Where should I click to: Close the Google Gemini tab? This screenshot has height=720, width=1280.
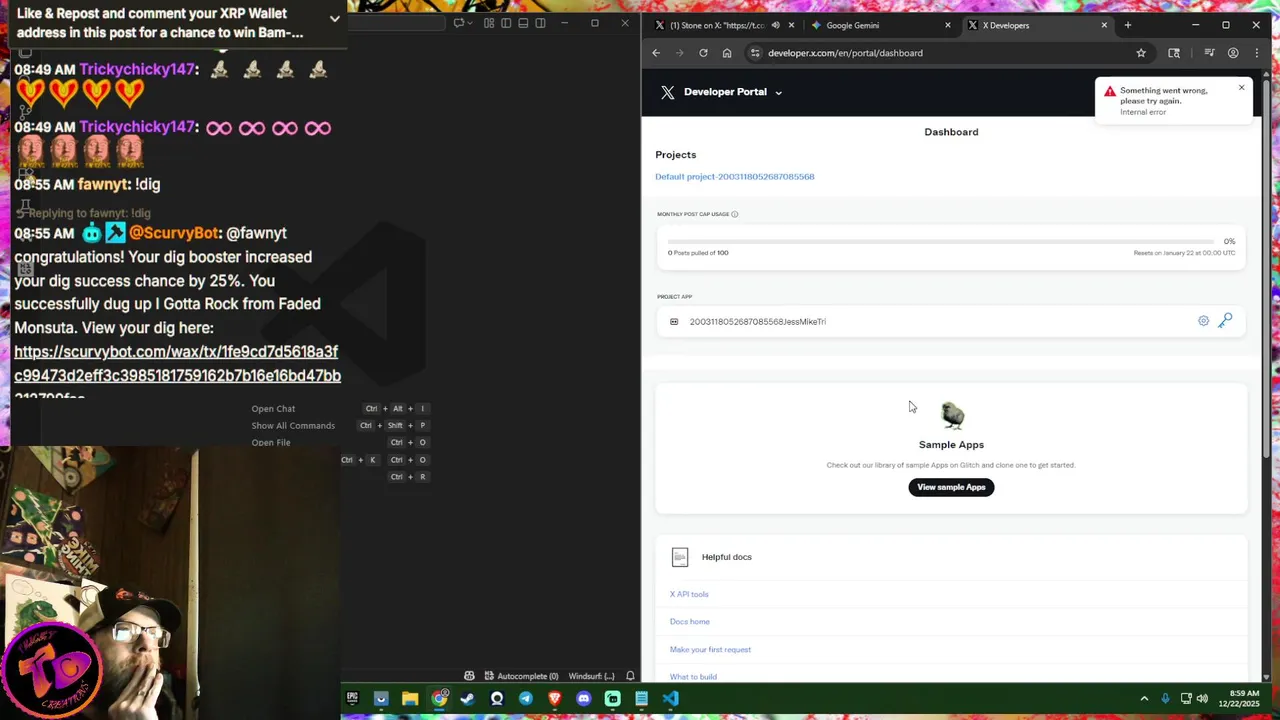point(948,25)
